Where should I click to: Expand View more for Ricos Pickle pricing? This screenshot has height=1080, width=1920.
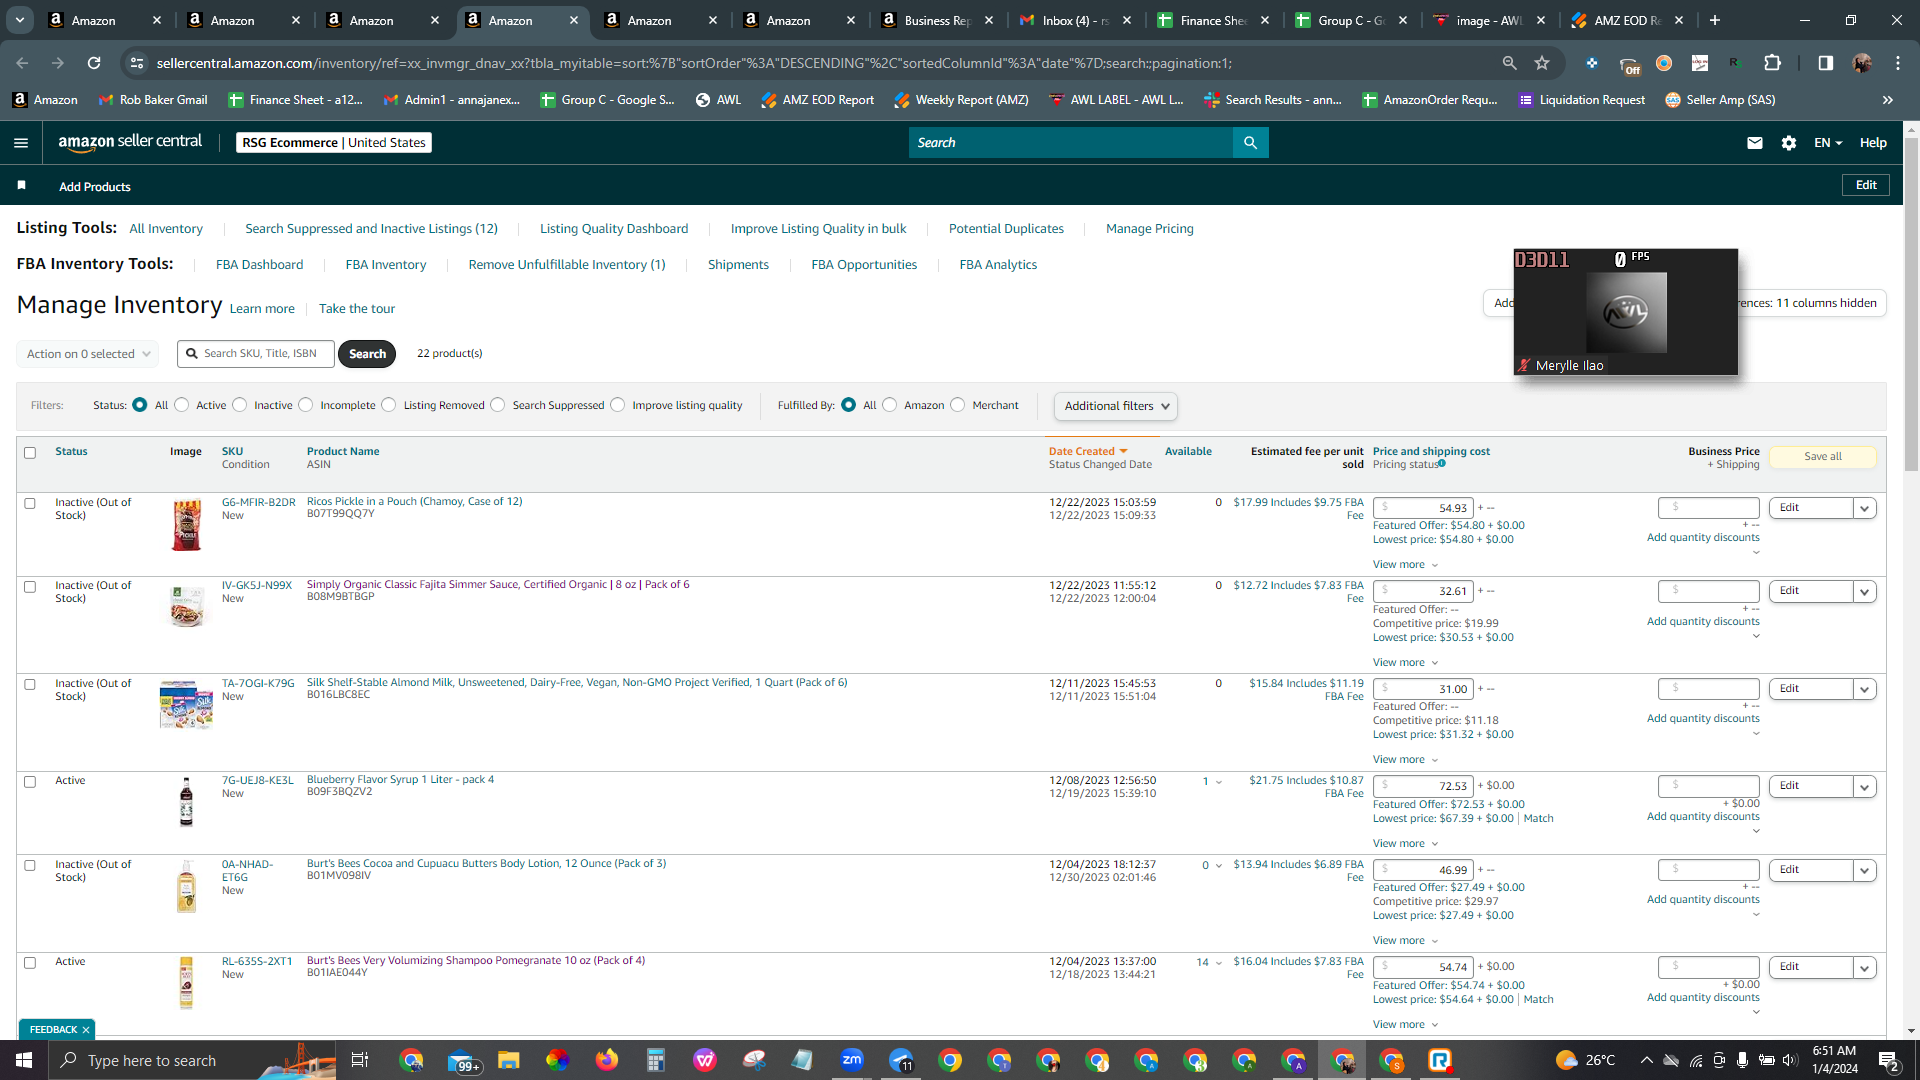point(1405,565)
